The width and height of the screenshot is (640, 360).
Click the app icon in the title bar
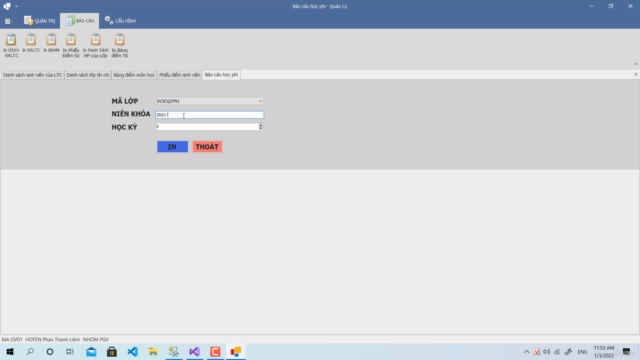7,6
